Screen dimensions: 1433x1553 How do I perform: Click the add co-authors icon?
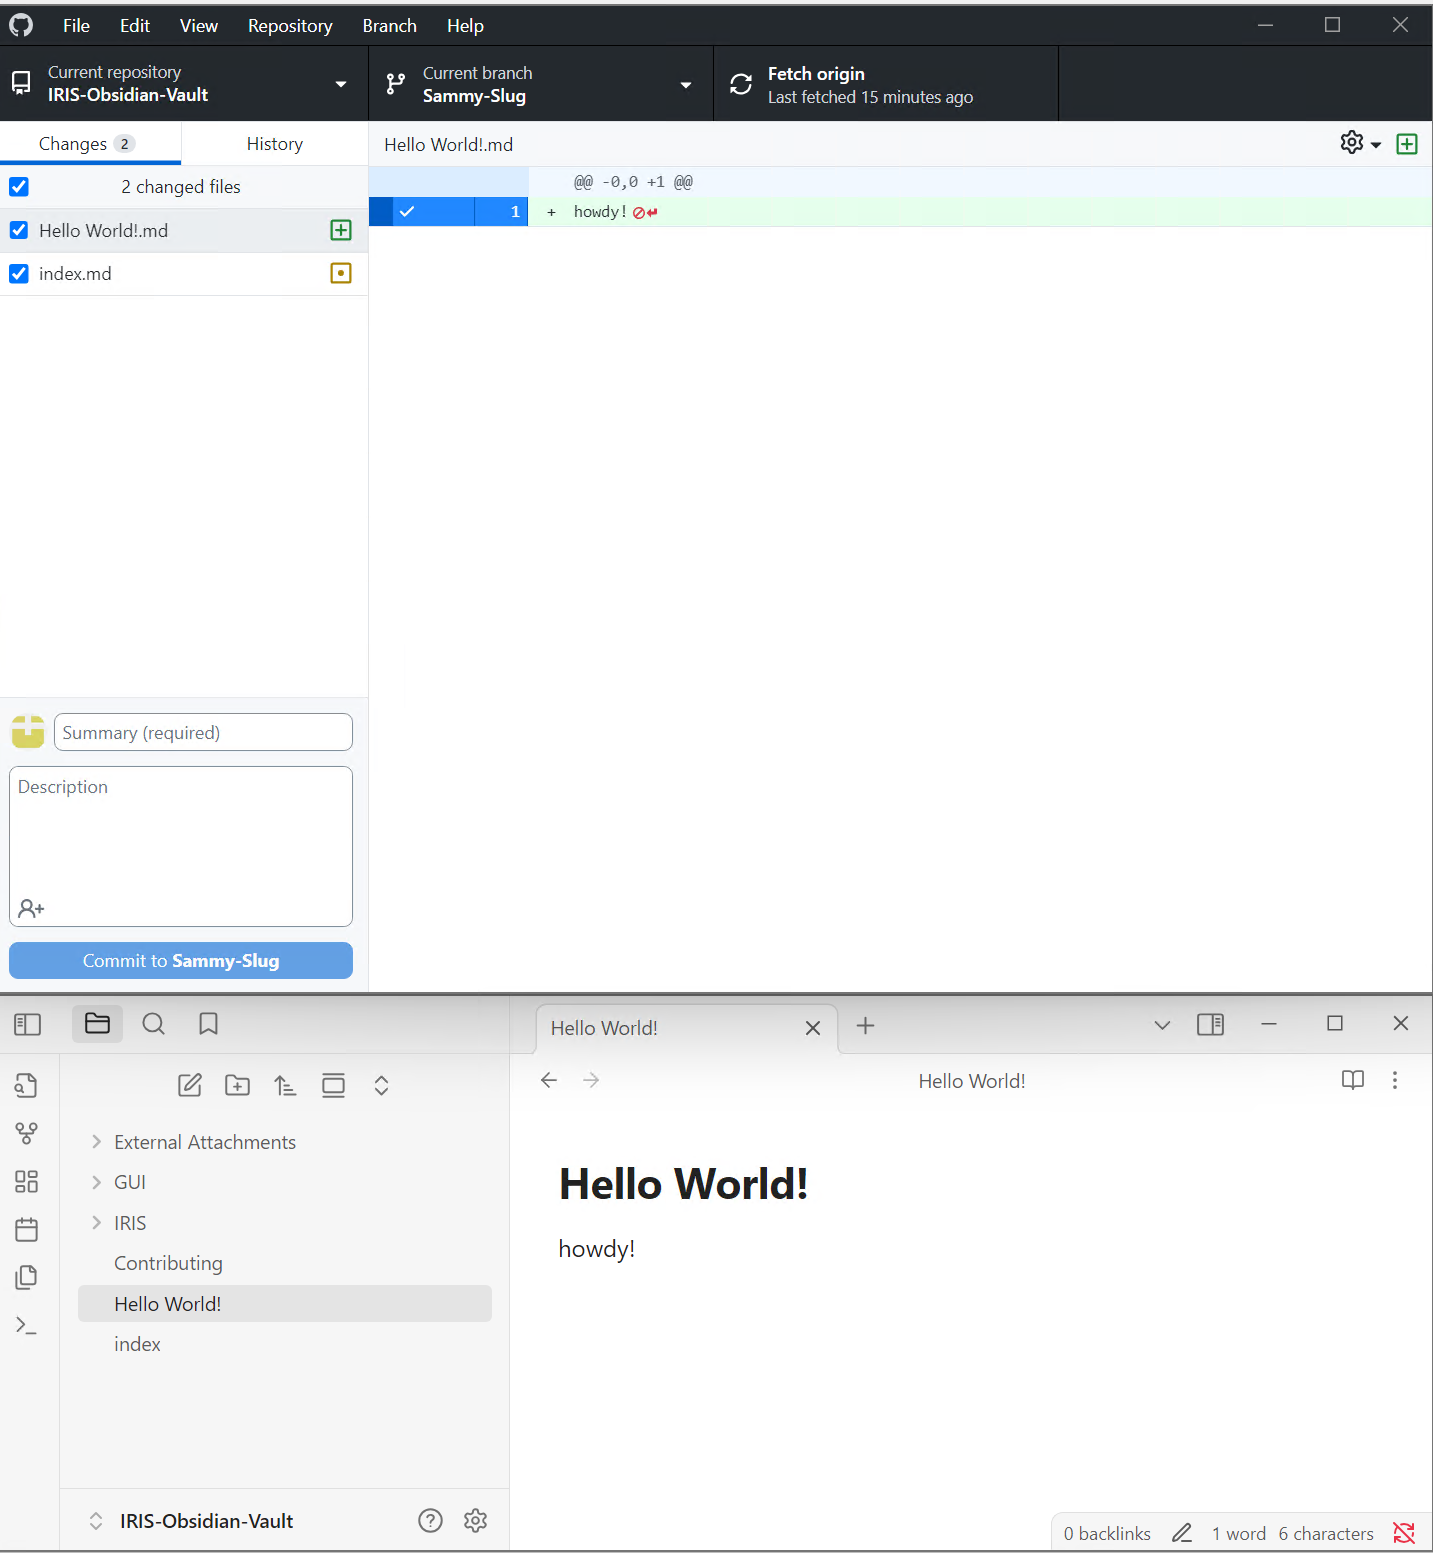point(31,908)
